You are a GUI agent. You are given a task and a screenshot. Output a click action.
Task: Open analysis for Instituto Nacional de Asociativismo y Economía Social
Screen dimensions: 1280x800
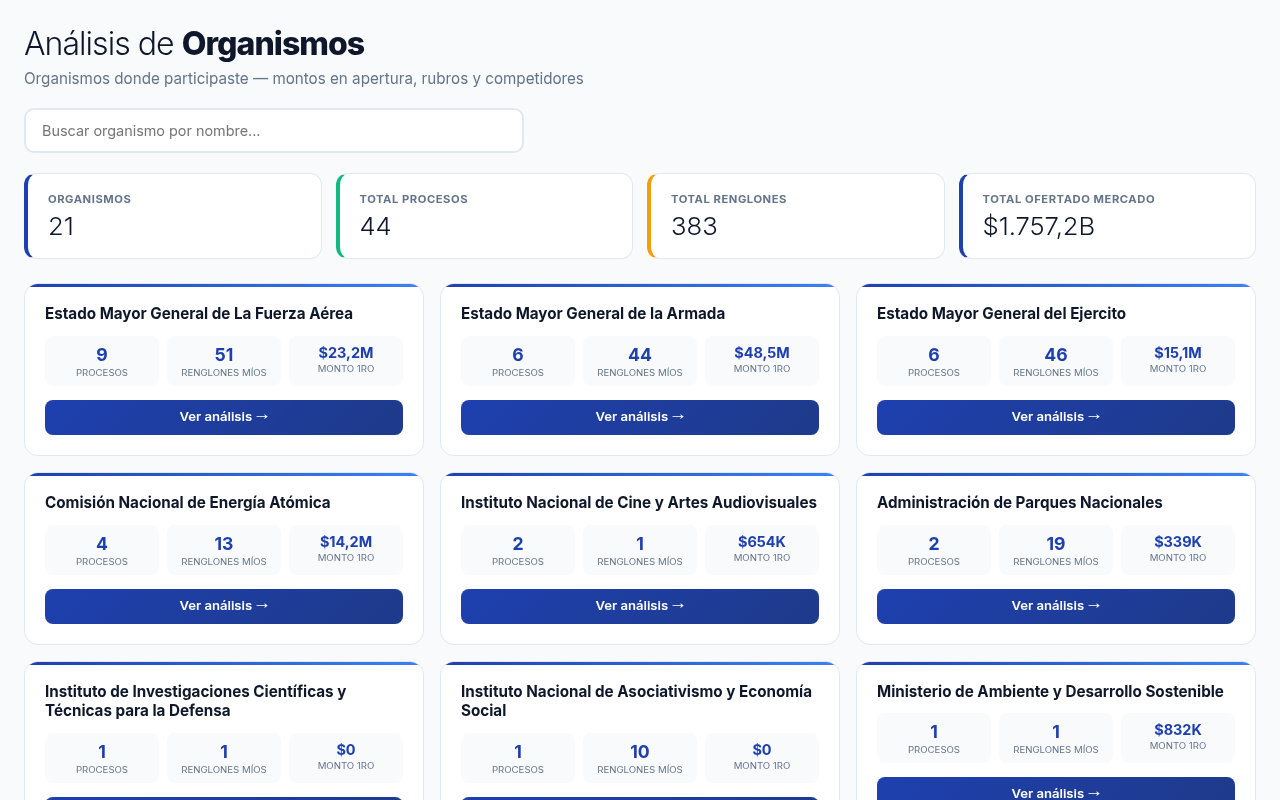(x=639, y=795)
